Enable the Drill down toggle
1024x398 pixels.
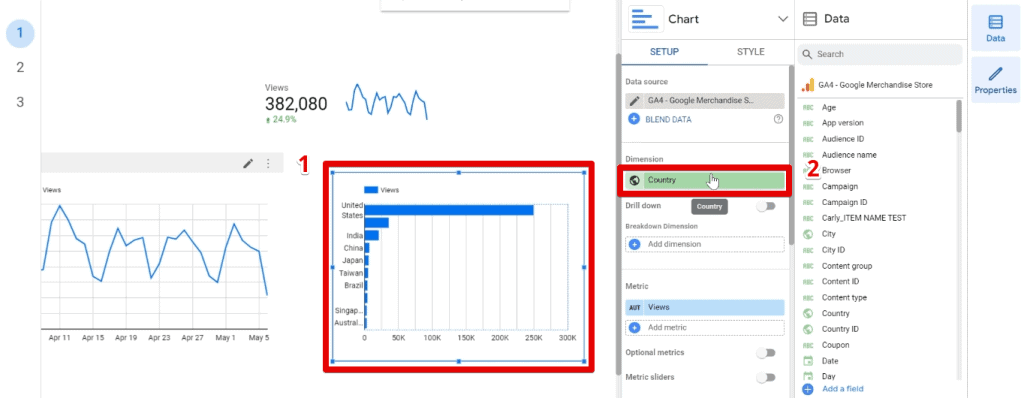[765, 206]
